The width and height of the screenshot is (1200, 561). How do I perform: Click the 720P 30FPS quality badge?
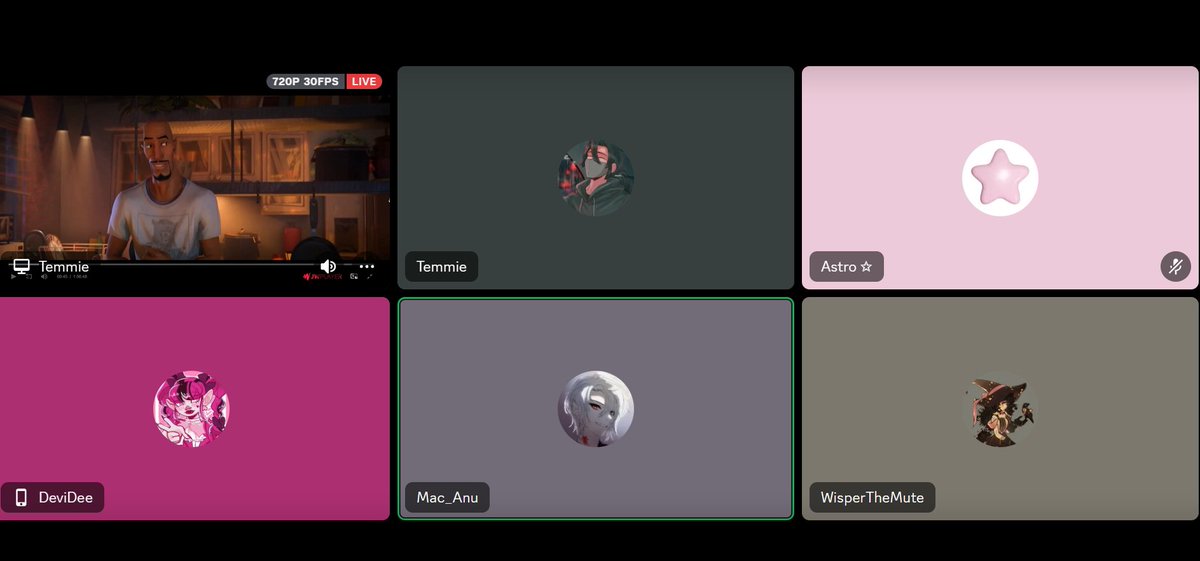click(x=305, y=81)
